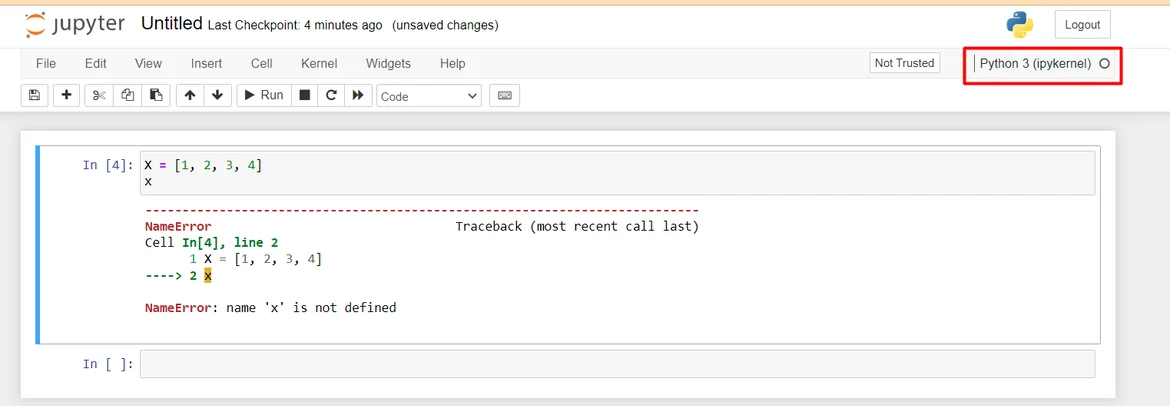Move selected cell up arrow

pos(189,95)
